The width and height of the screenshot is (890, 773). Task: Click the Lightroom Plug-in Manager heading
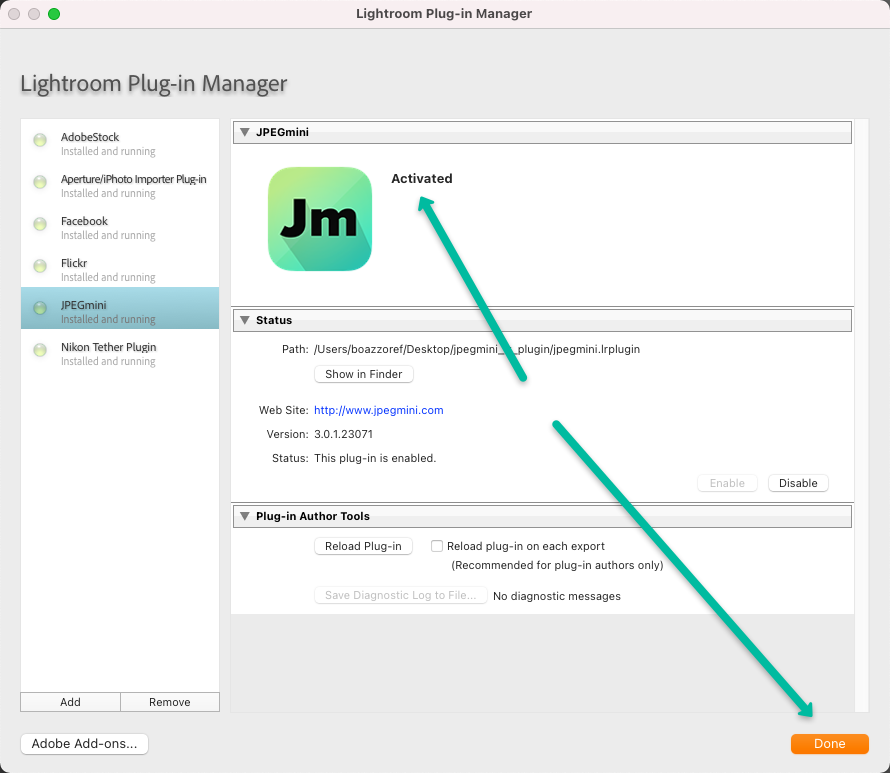pos(154,83)
